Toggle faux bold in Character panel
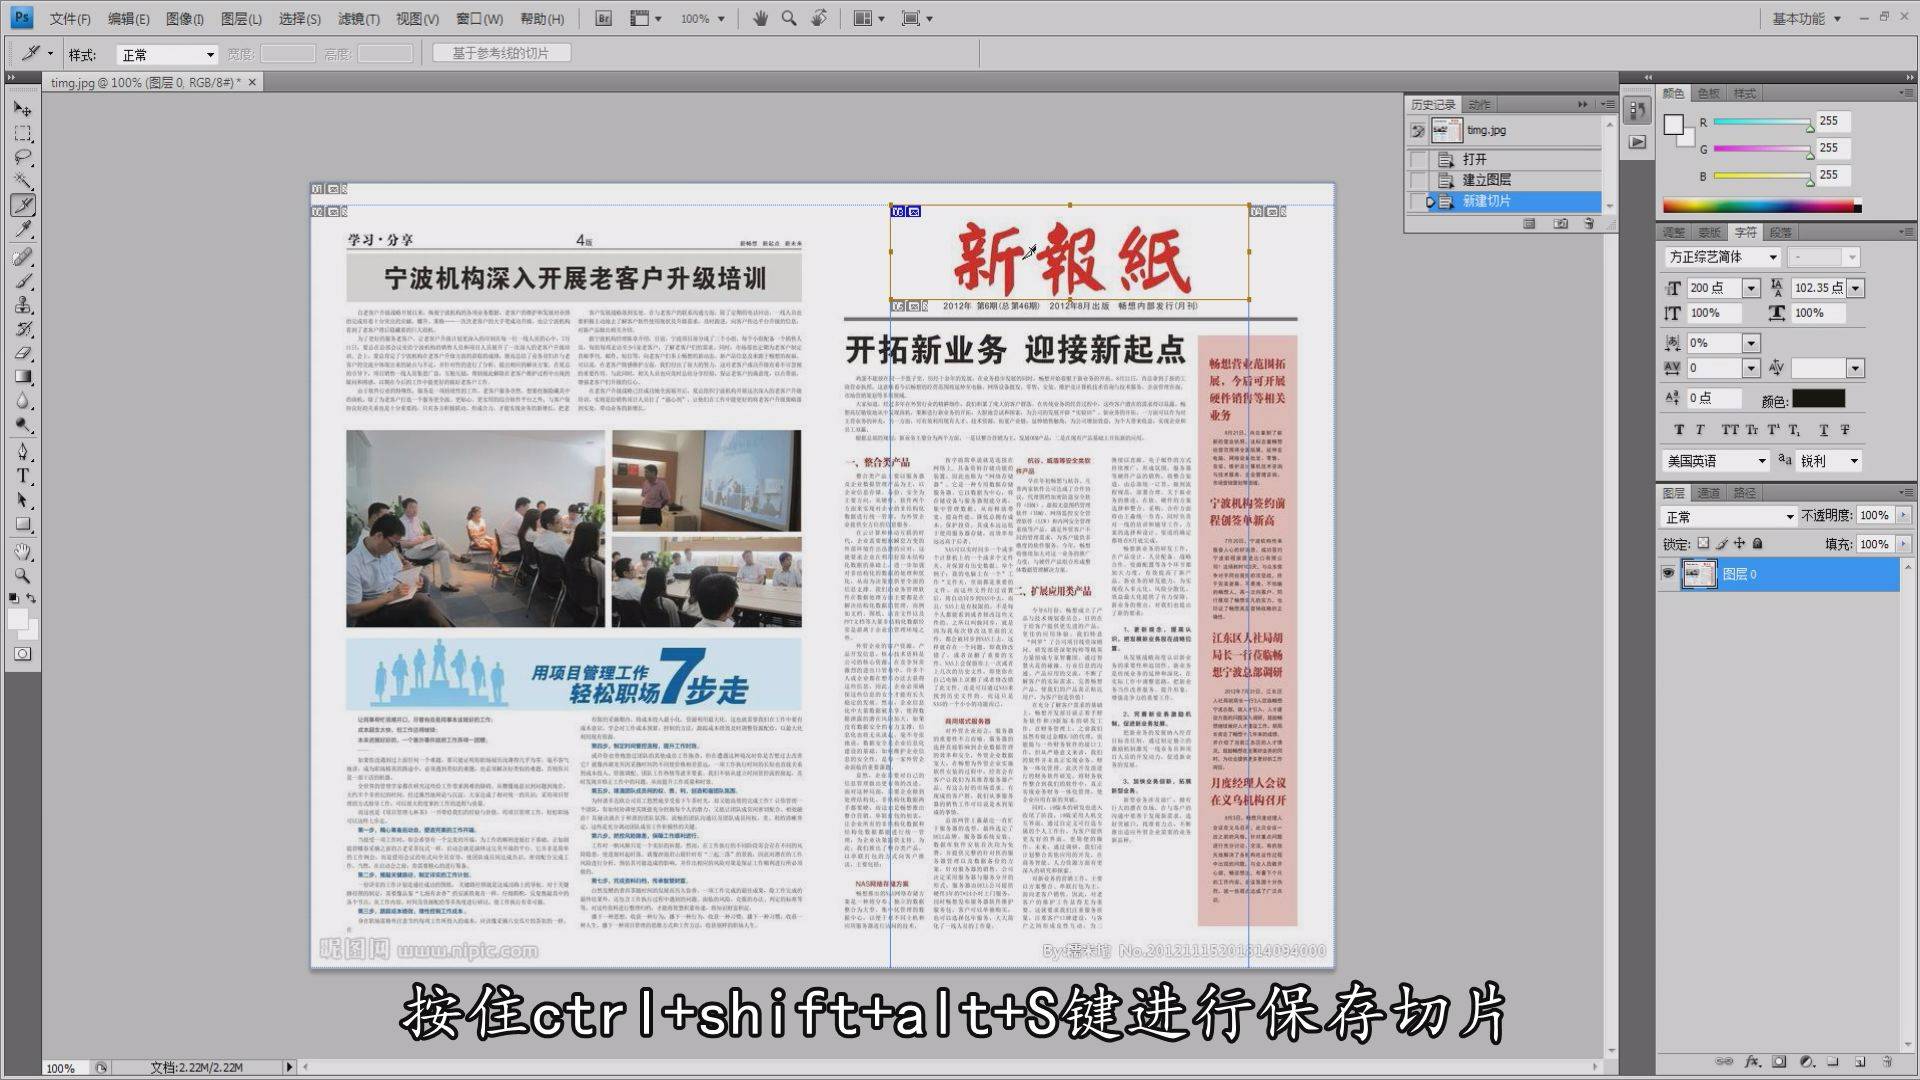 (x=1679, y=430)
